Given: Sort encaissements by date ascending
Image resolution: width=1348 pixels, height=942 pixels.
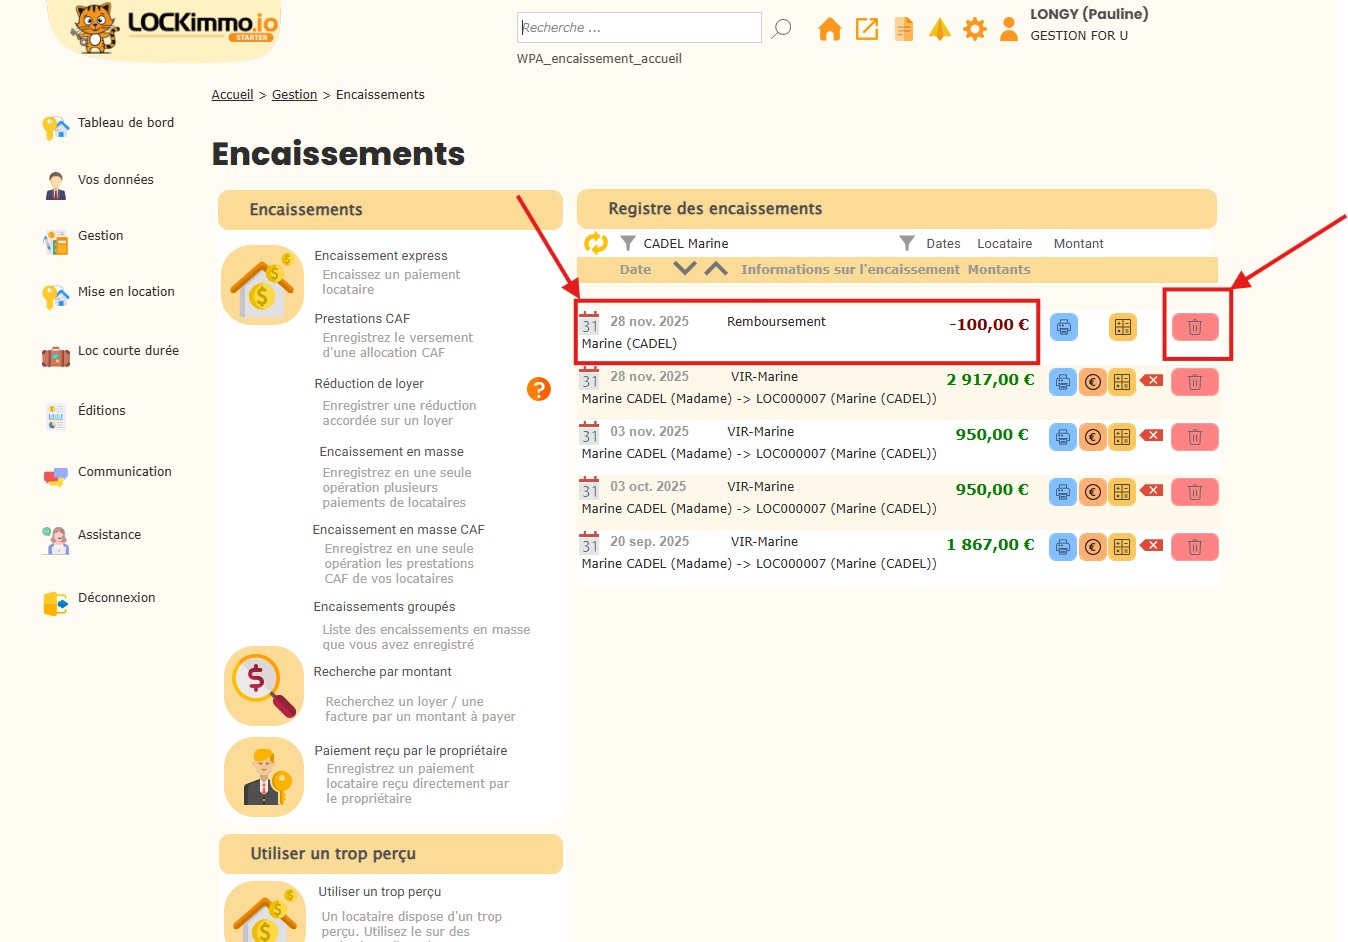Looking at the screenshot, I should point(716,269).
